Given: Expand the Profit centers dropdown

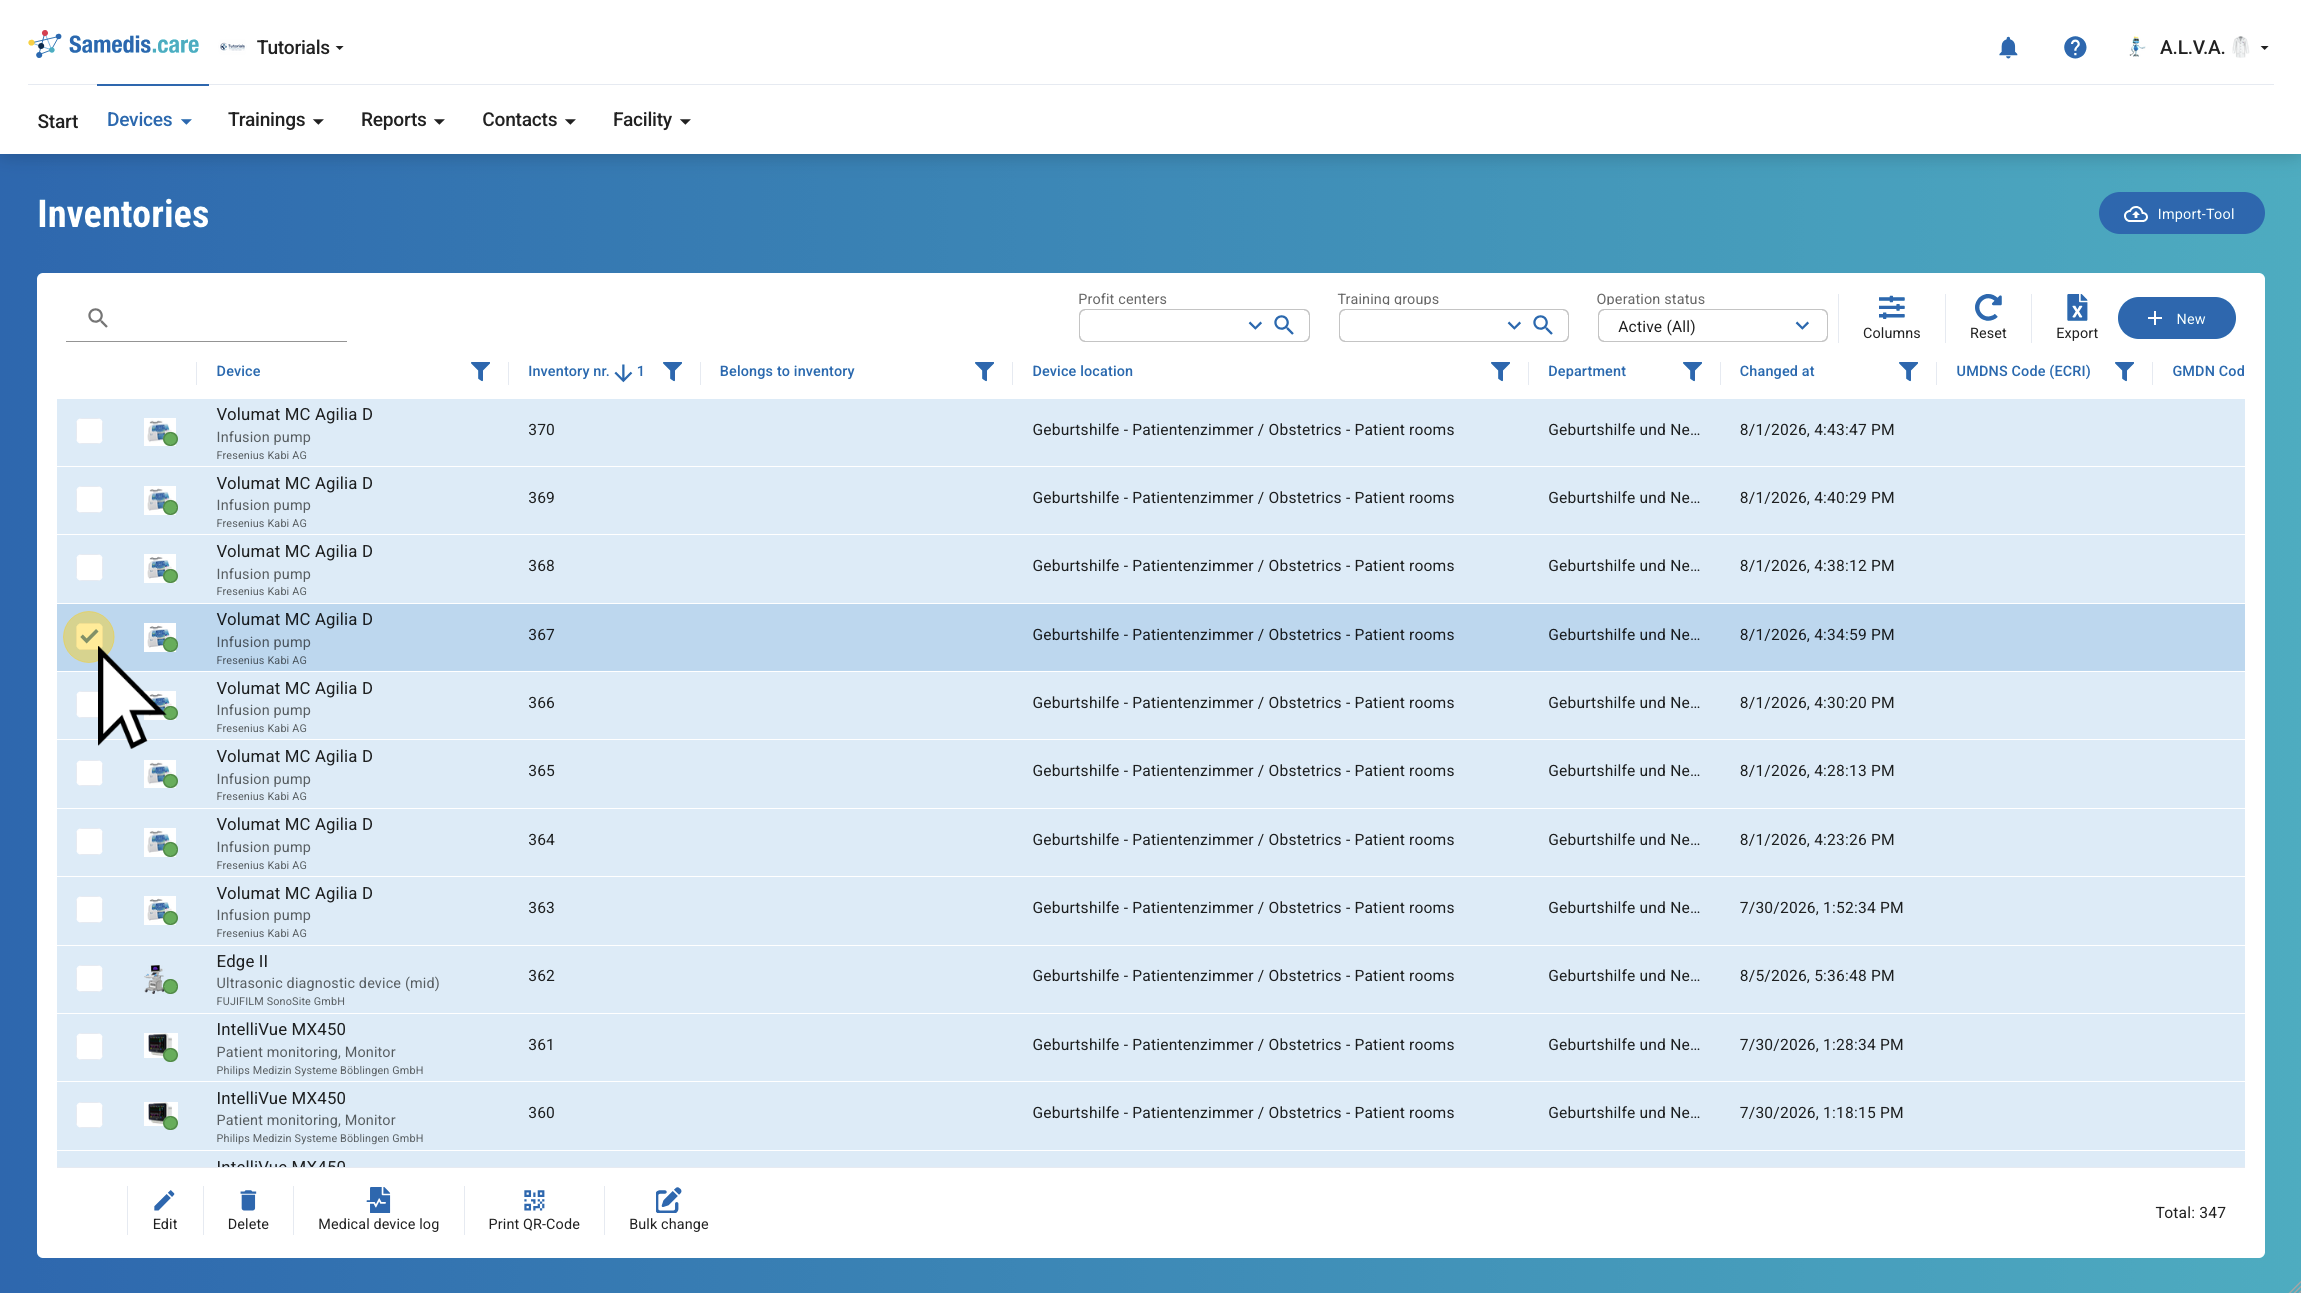Looking at the screenshot, I should pyautogui.click(x=1255, y=325).
